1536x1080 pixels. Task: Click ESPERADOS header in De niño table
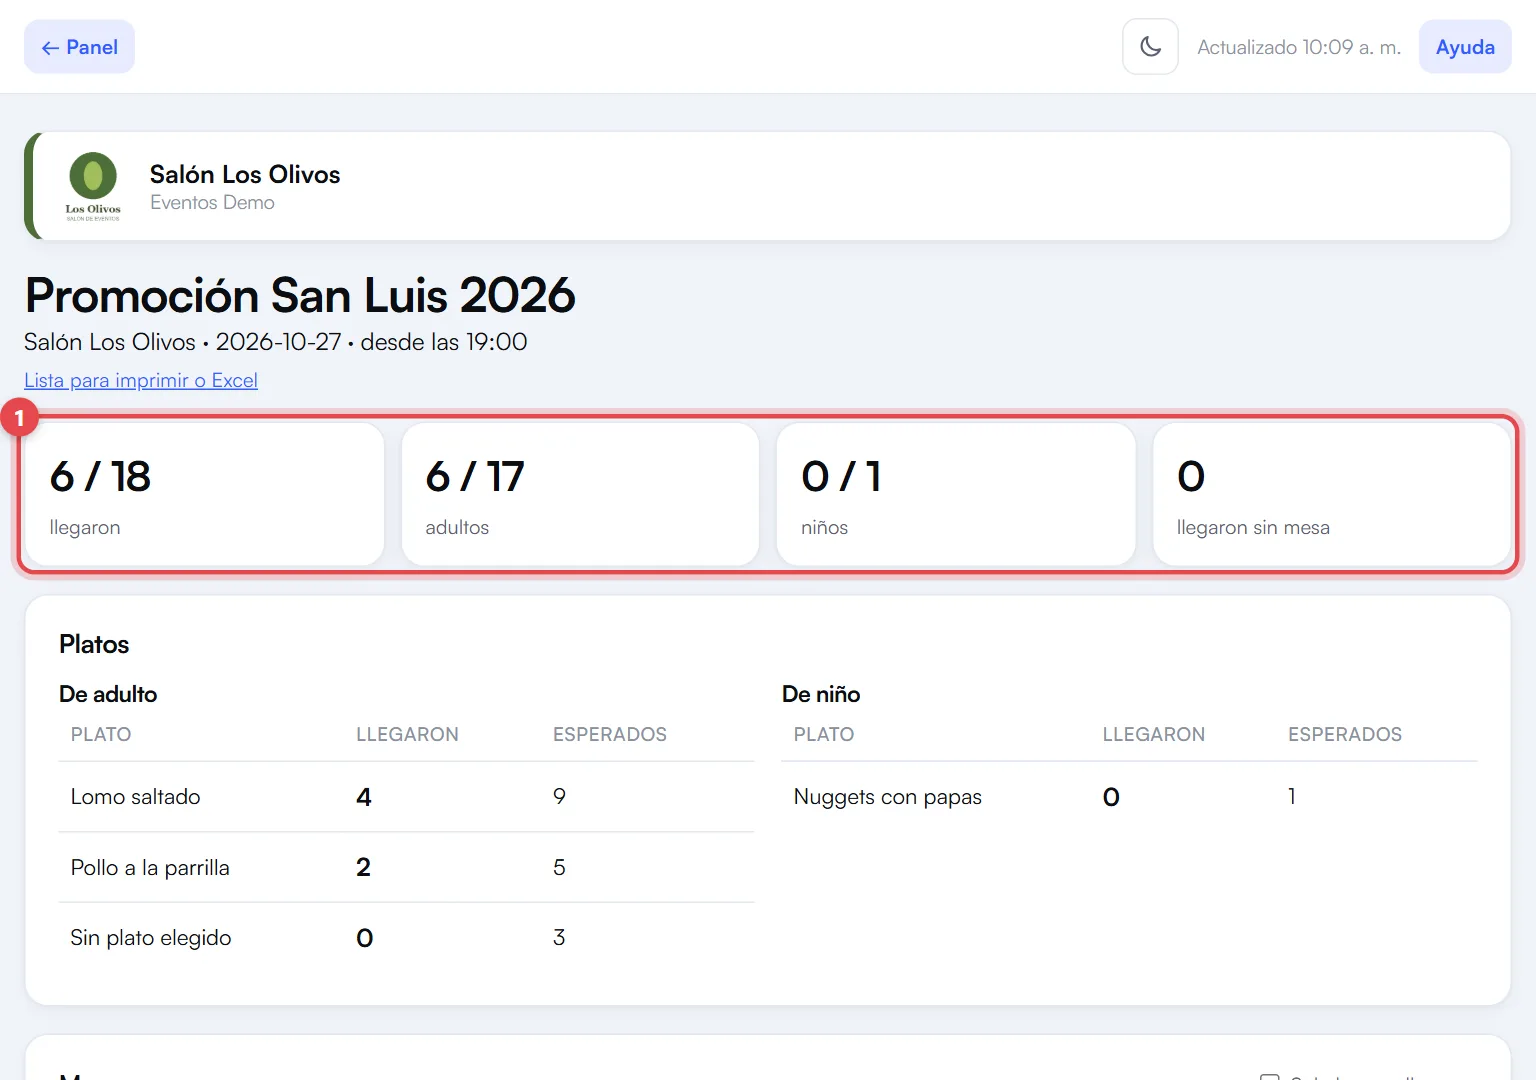pyautogui.click(x=1345, y=734)
